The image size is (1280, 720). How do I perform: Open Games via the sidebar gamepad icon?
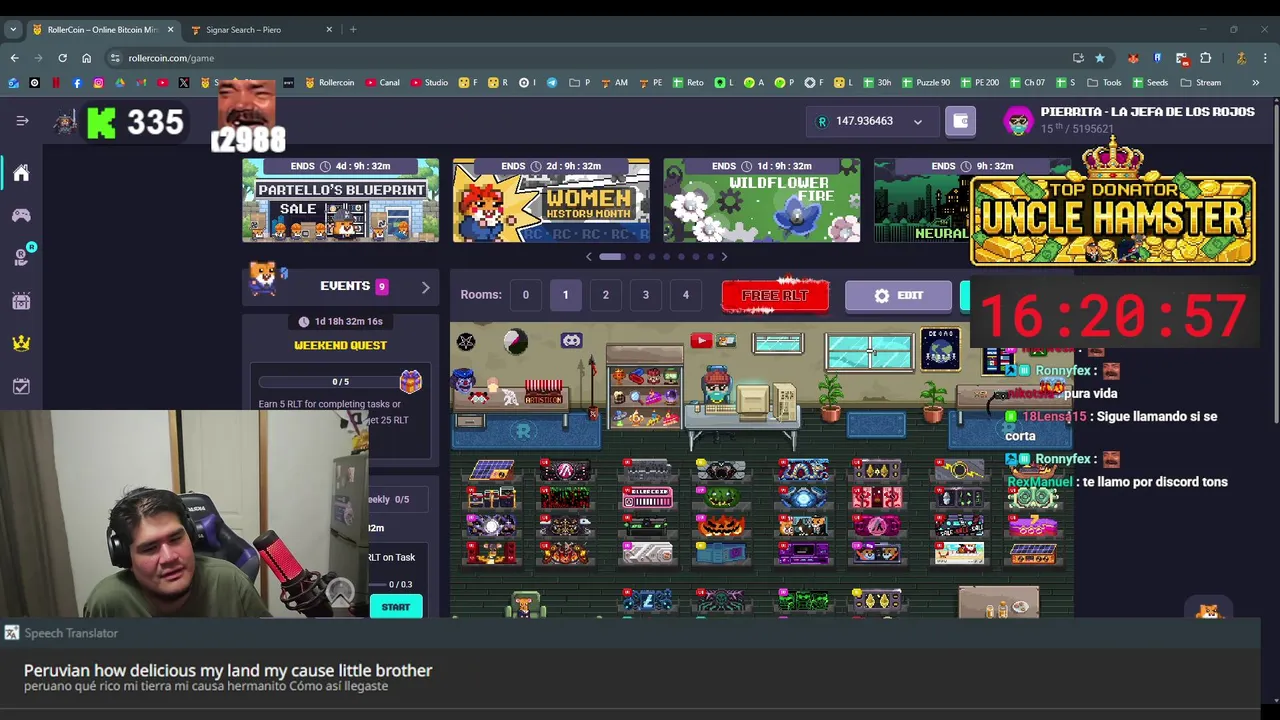click(21, 215)
